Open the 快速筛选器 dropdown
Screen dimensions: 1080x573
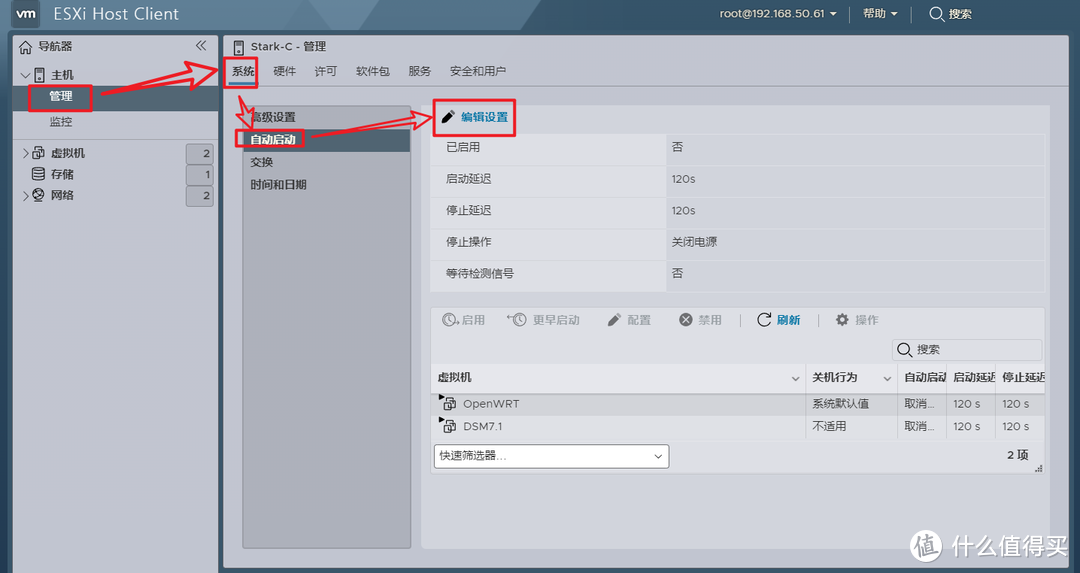click(552, 456)
